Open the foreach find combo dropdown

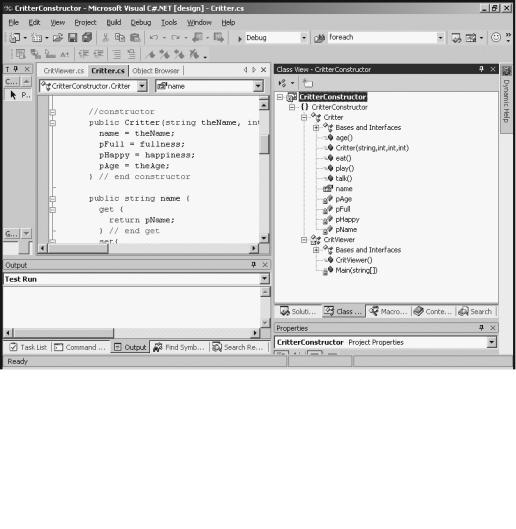tap(440, 38)
